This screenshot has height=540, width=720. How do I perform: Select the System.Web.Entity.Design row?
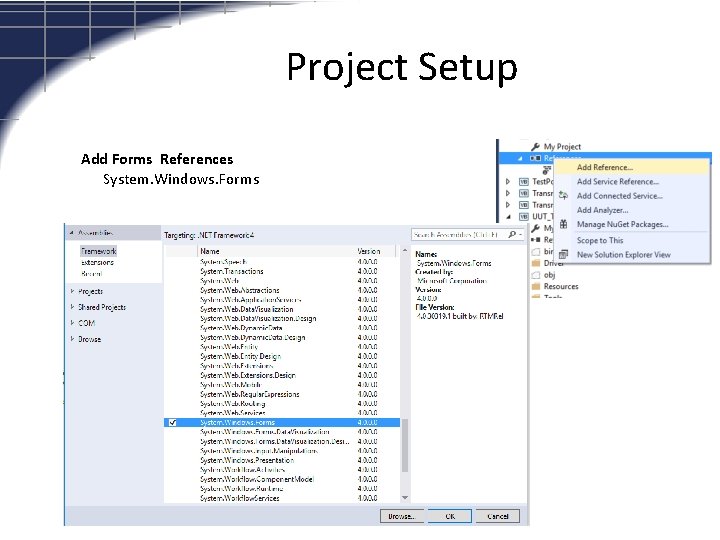click(282, 356)
